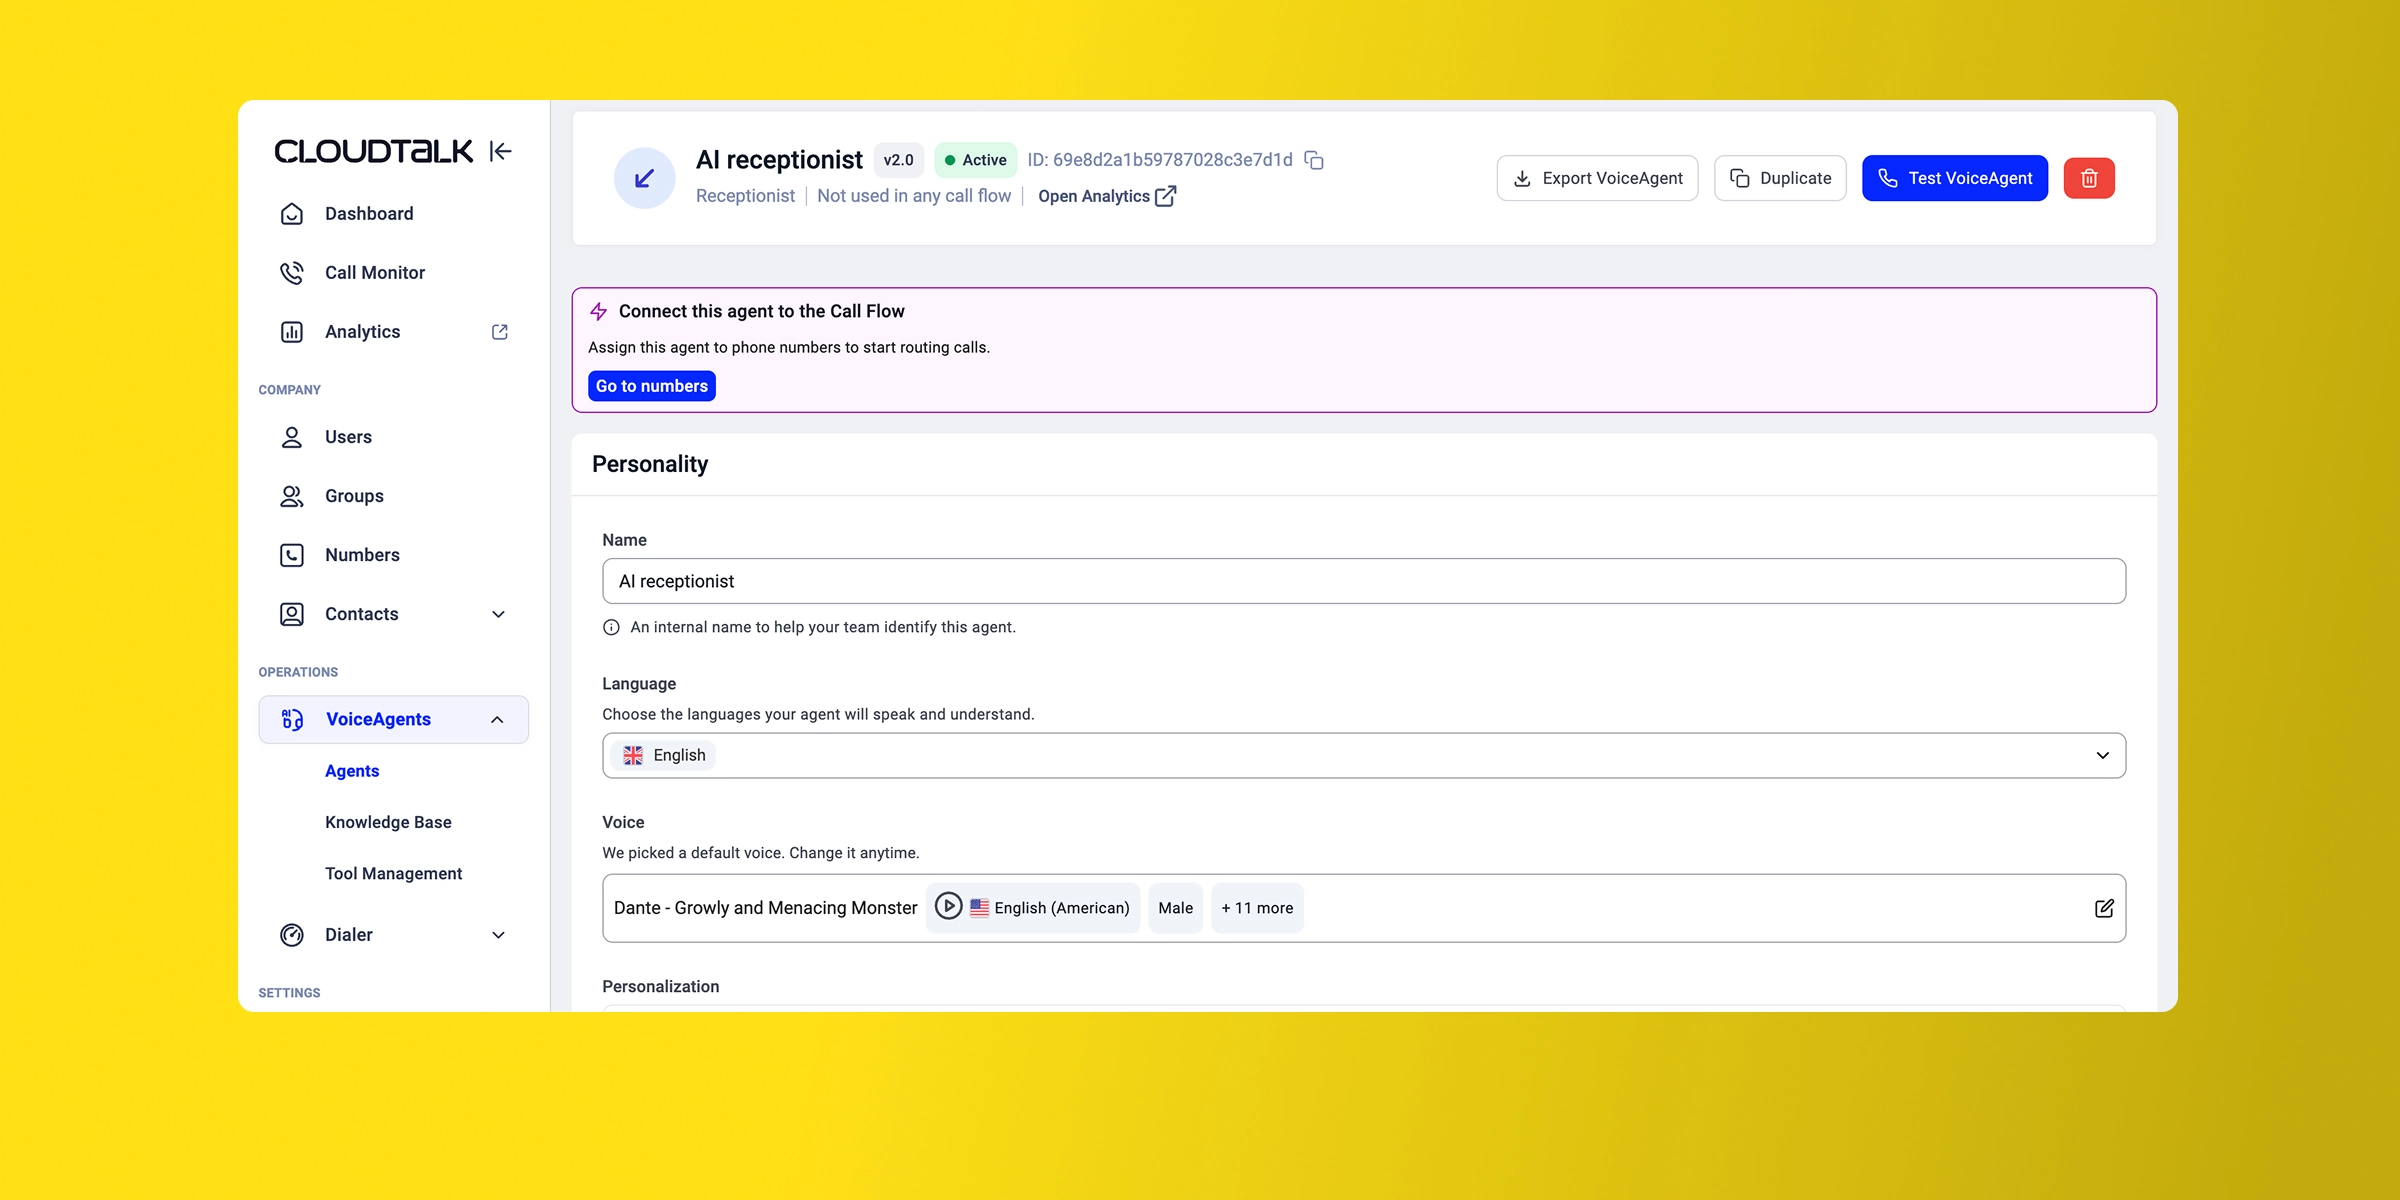Click the inbound arrow agent avatar

point(644,178)
